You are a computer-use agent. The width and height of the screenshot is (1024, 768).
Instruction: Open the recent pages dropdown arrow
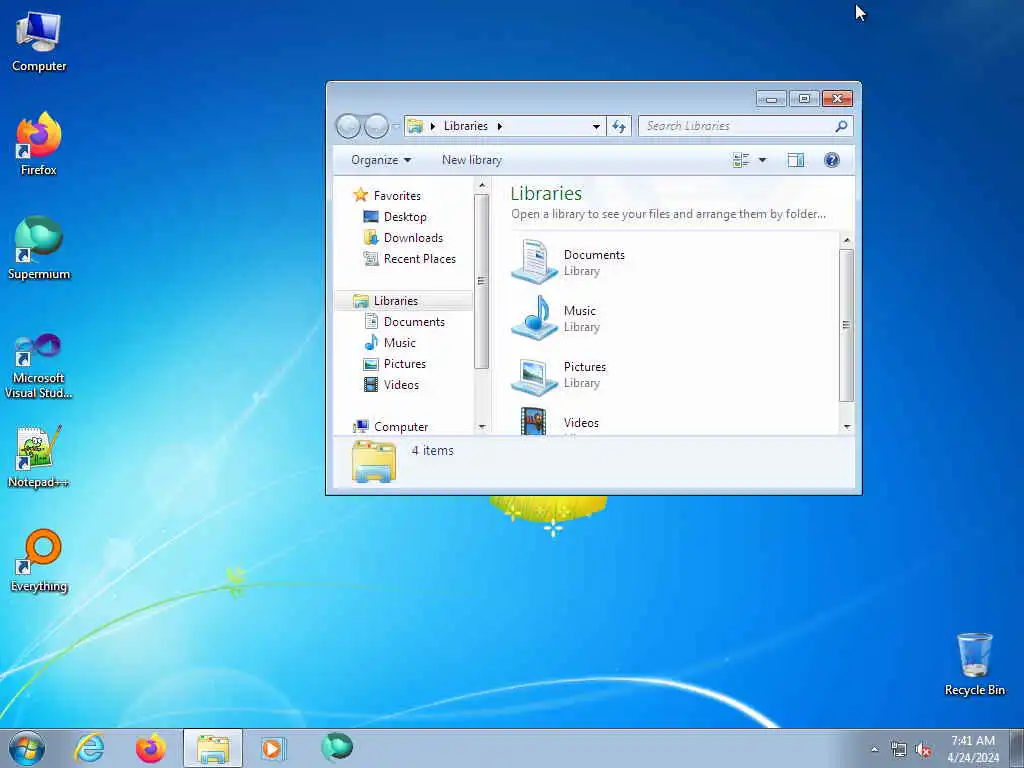pos(395,126)
